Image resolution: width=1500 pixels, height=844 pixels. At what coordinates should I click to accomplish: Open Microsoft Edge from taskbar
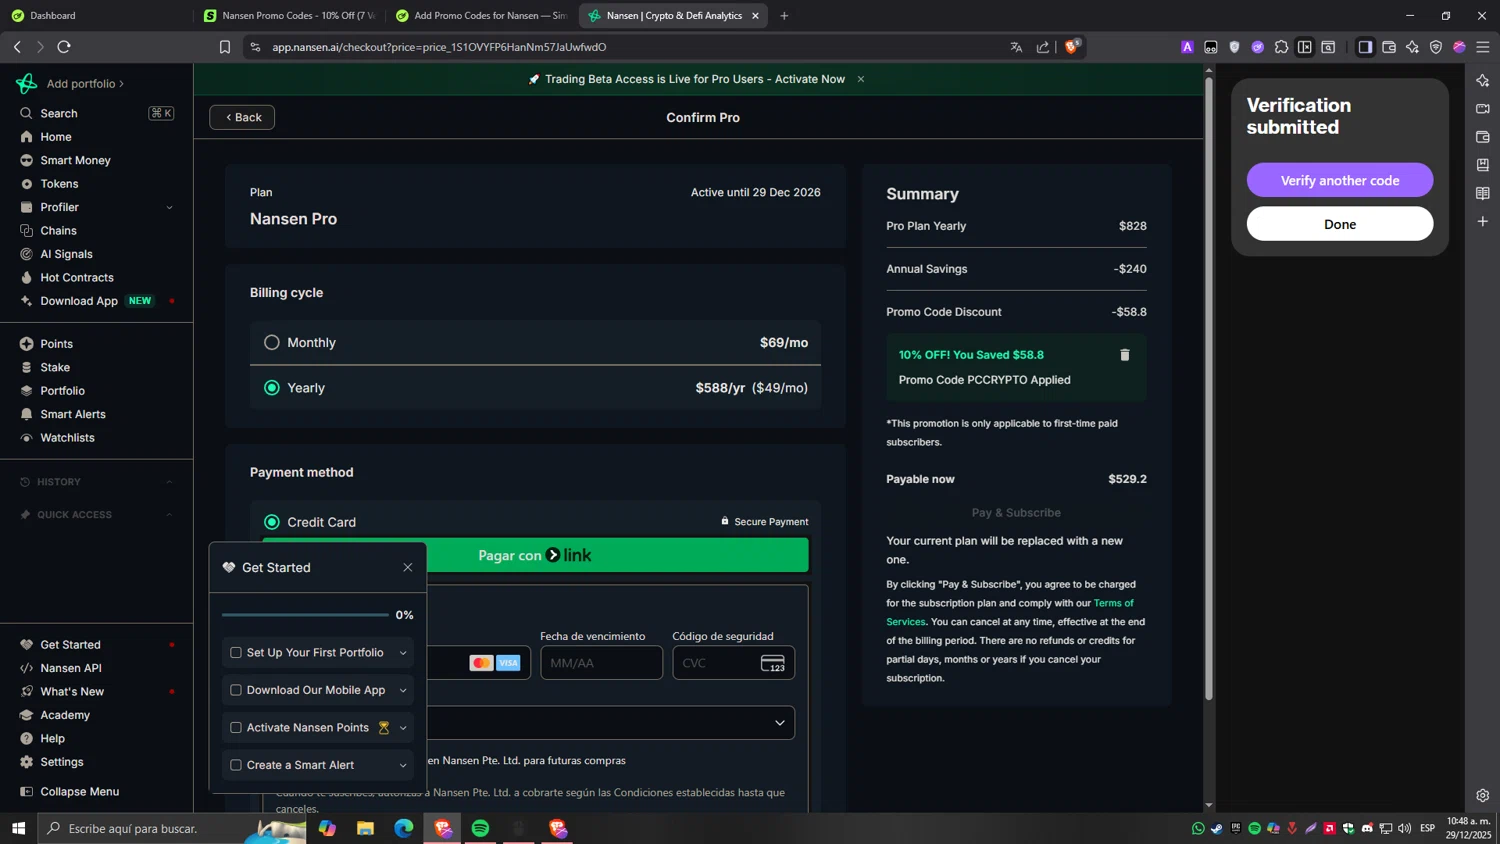point(403,828)
